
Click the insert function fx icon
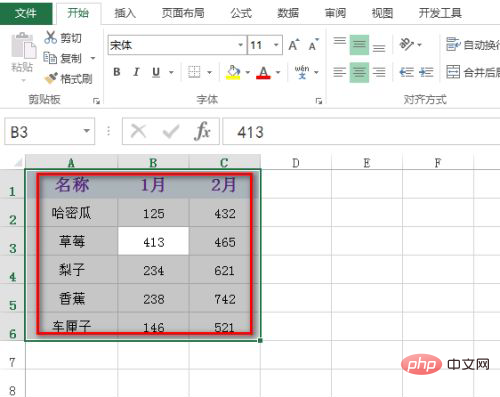coord(202,131)
